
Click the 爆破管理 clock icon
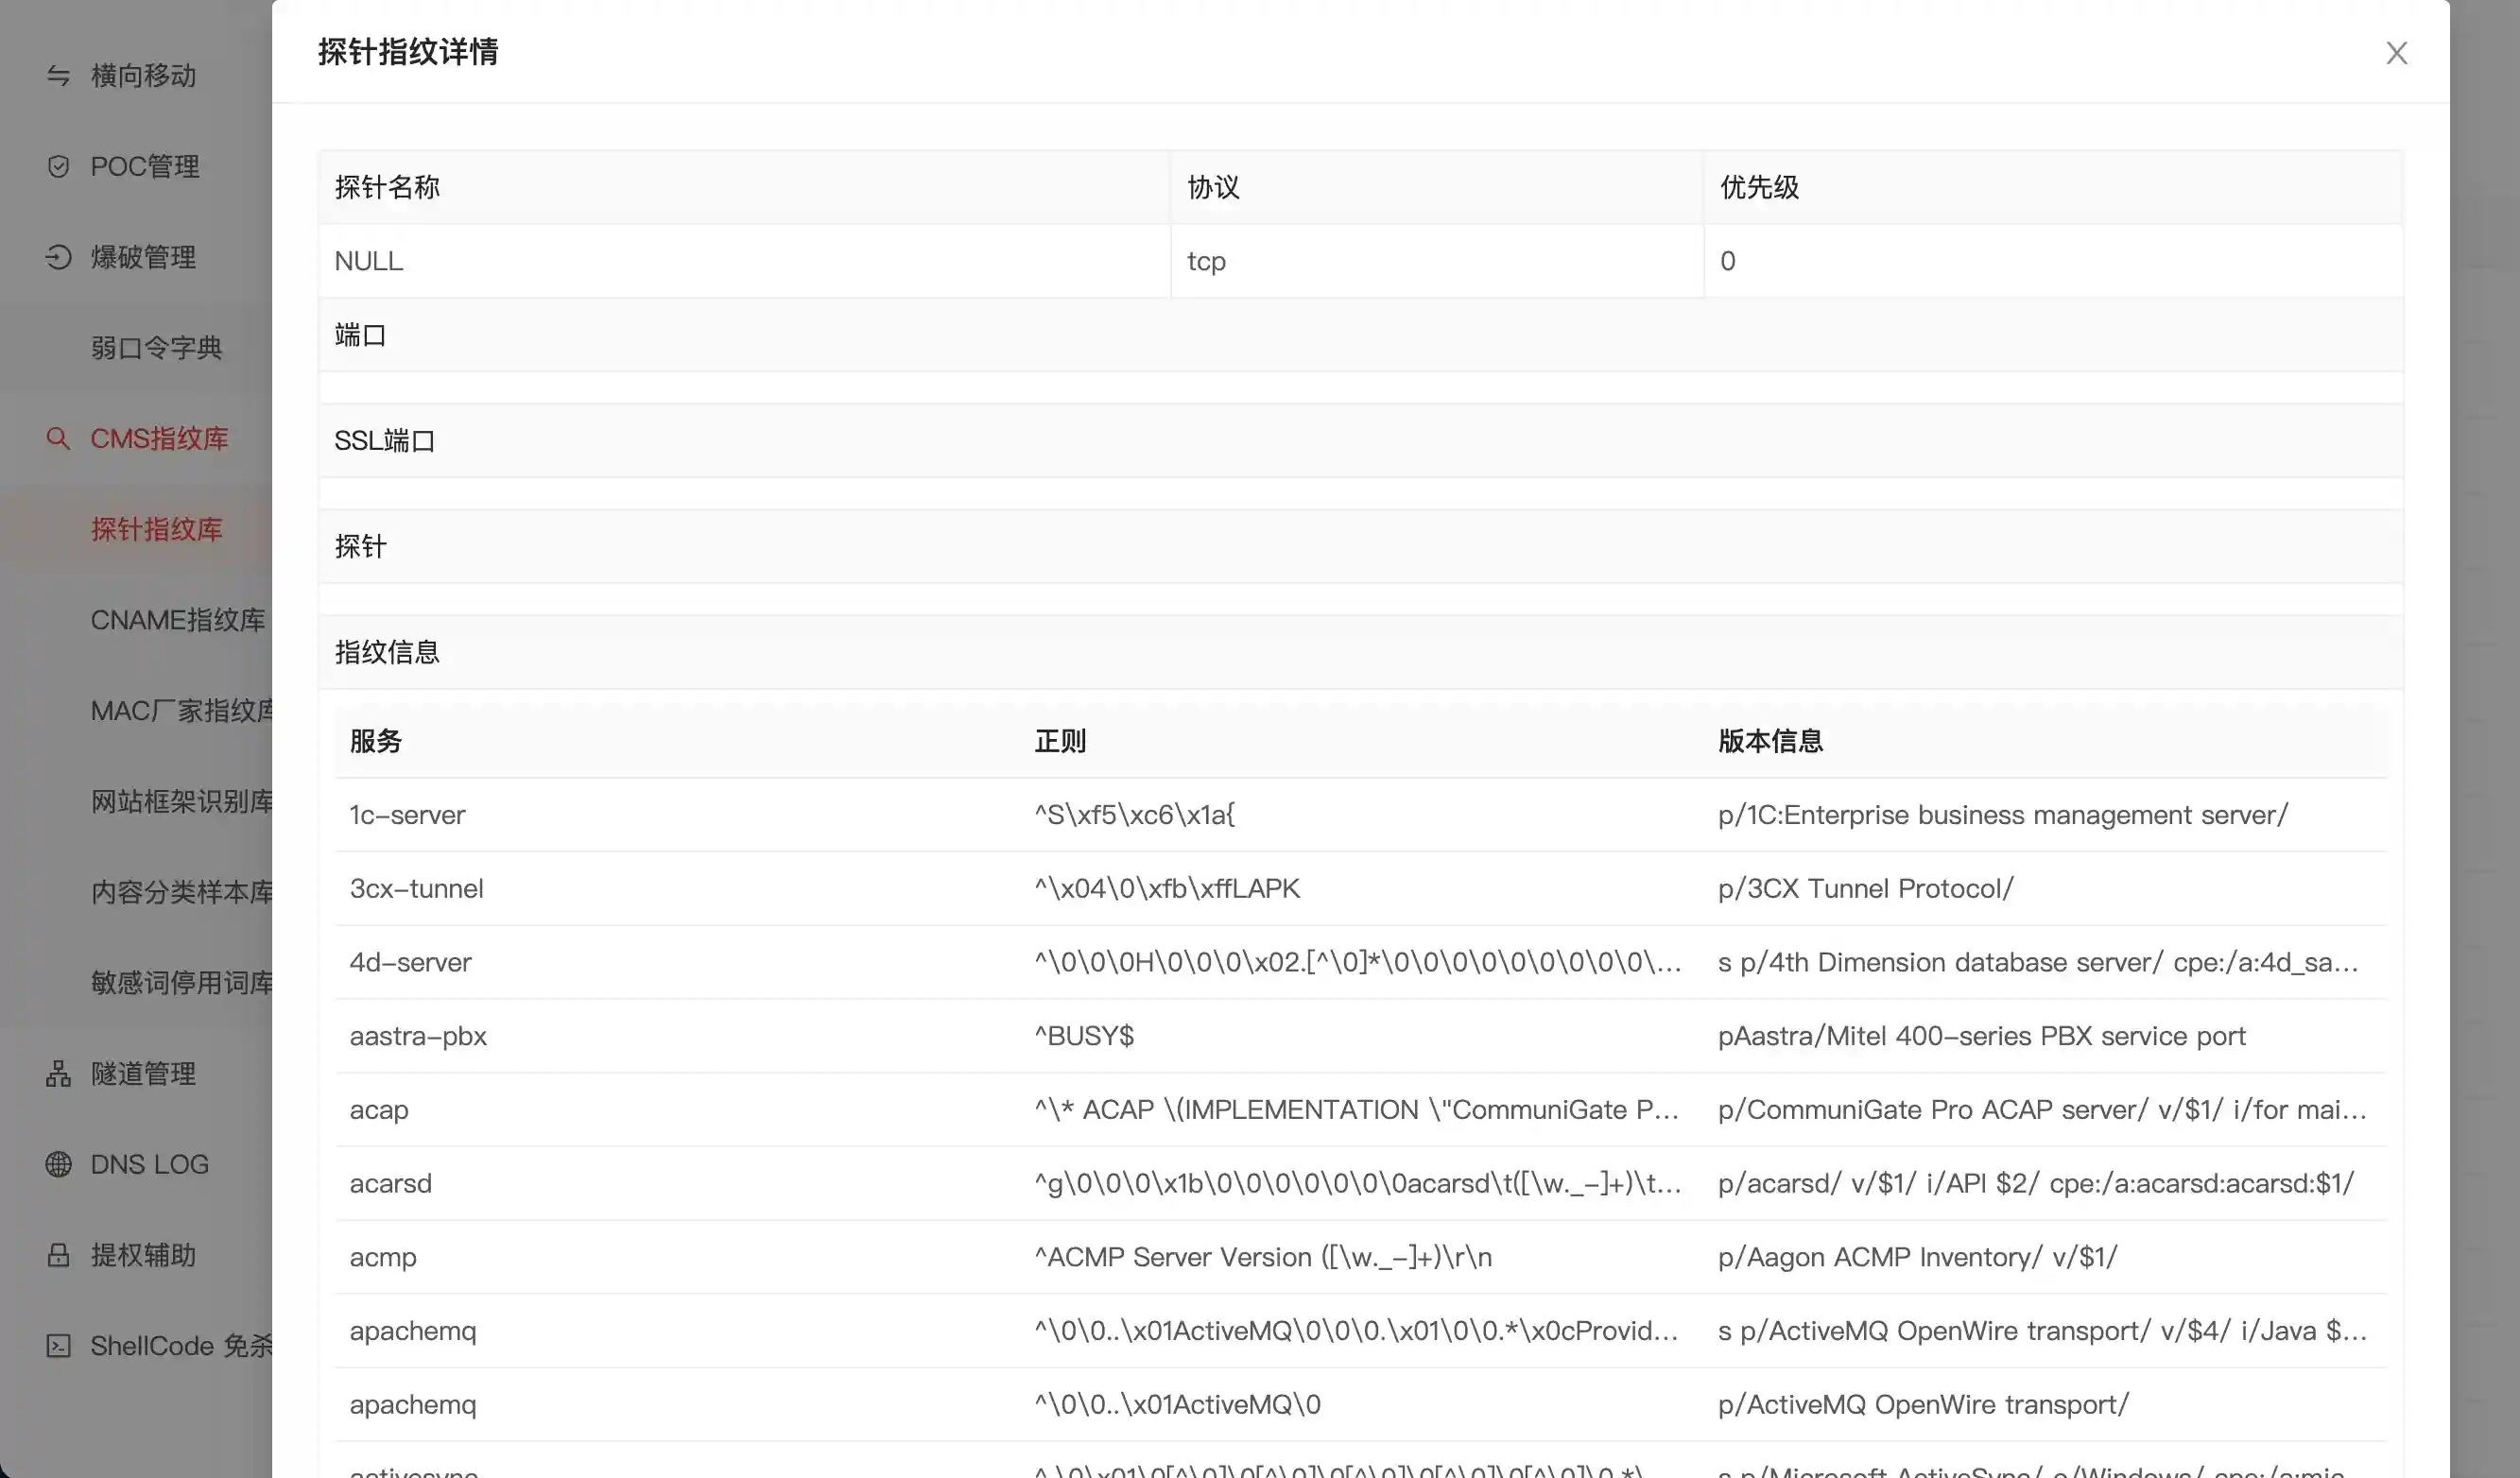coord(58,257)
